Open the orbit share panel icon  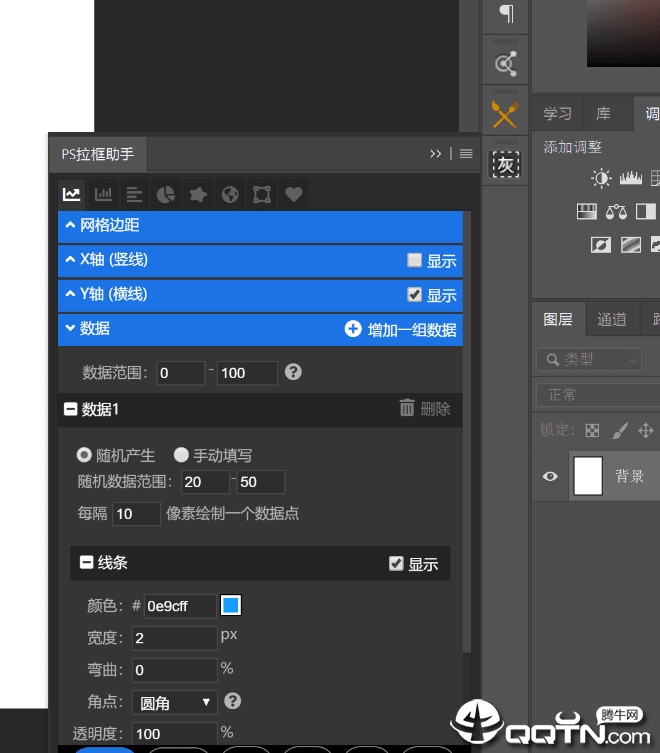pyautogui.click(x=506, y=64)
